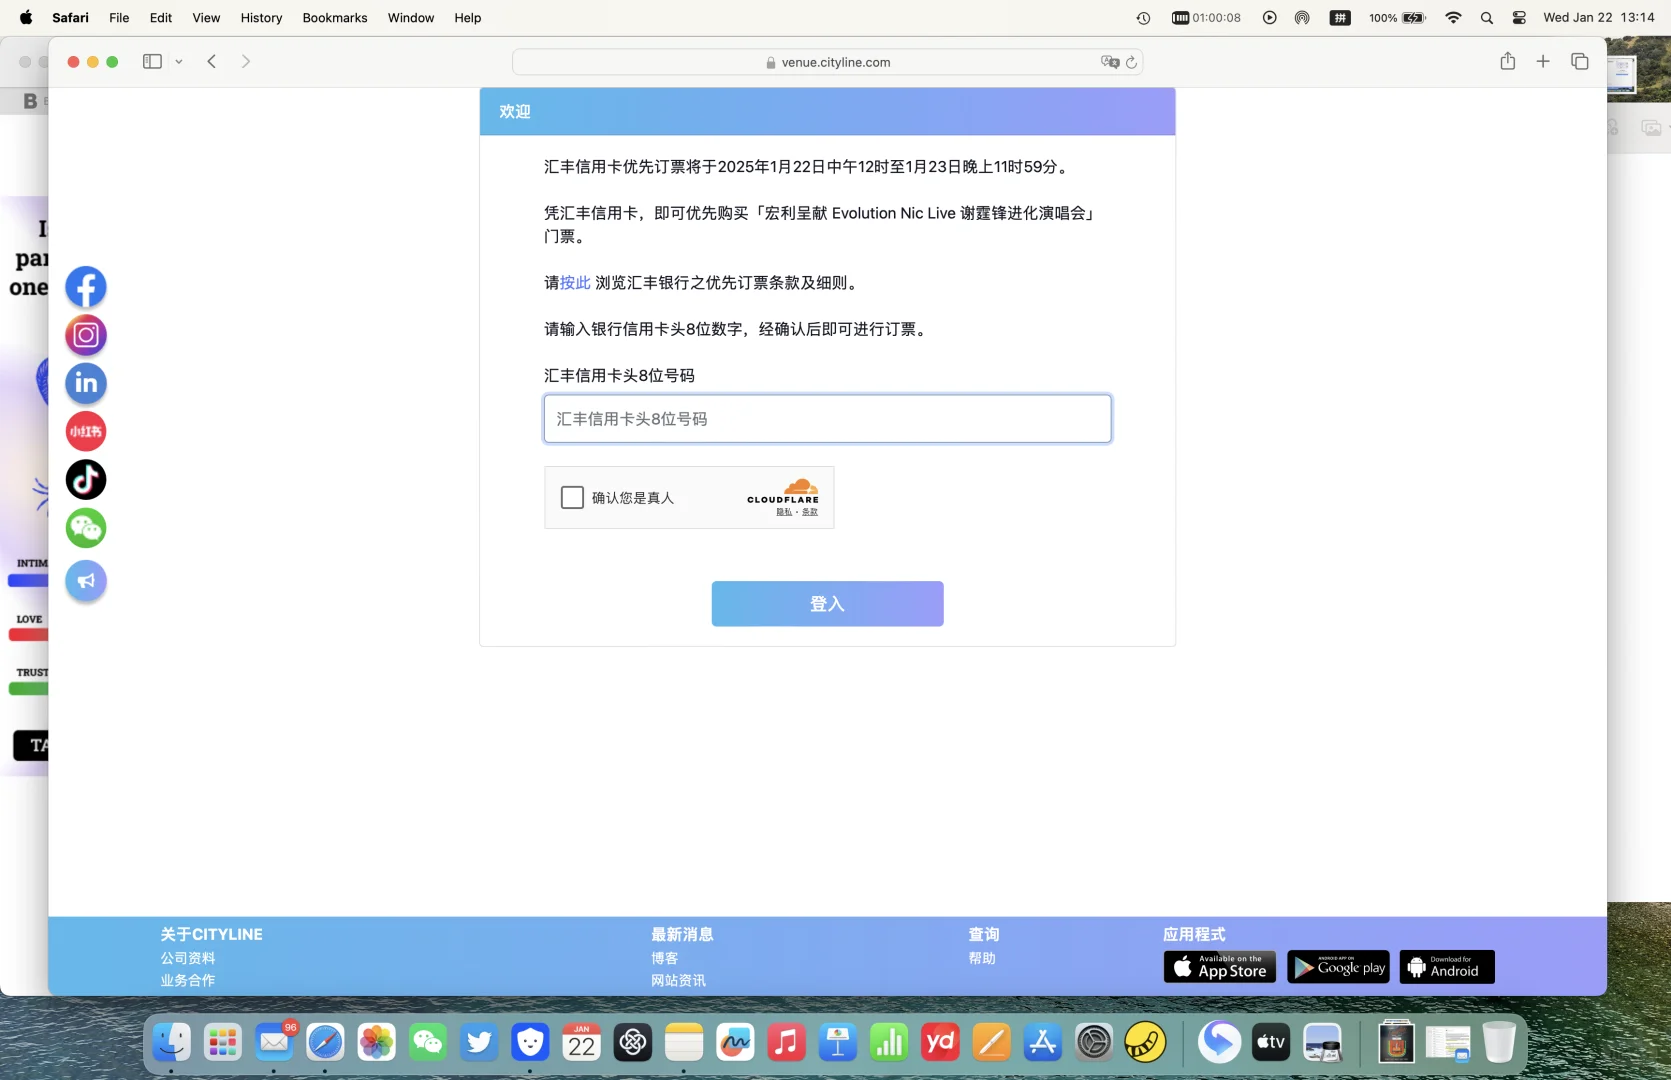This screenshot has width=1671, height=1080.
Task: Open Wi-Fi status in menu bar
Action: (1454, 18)
